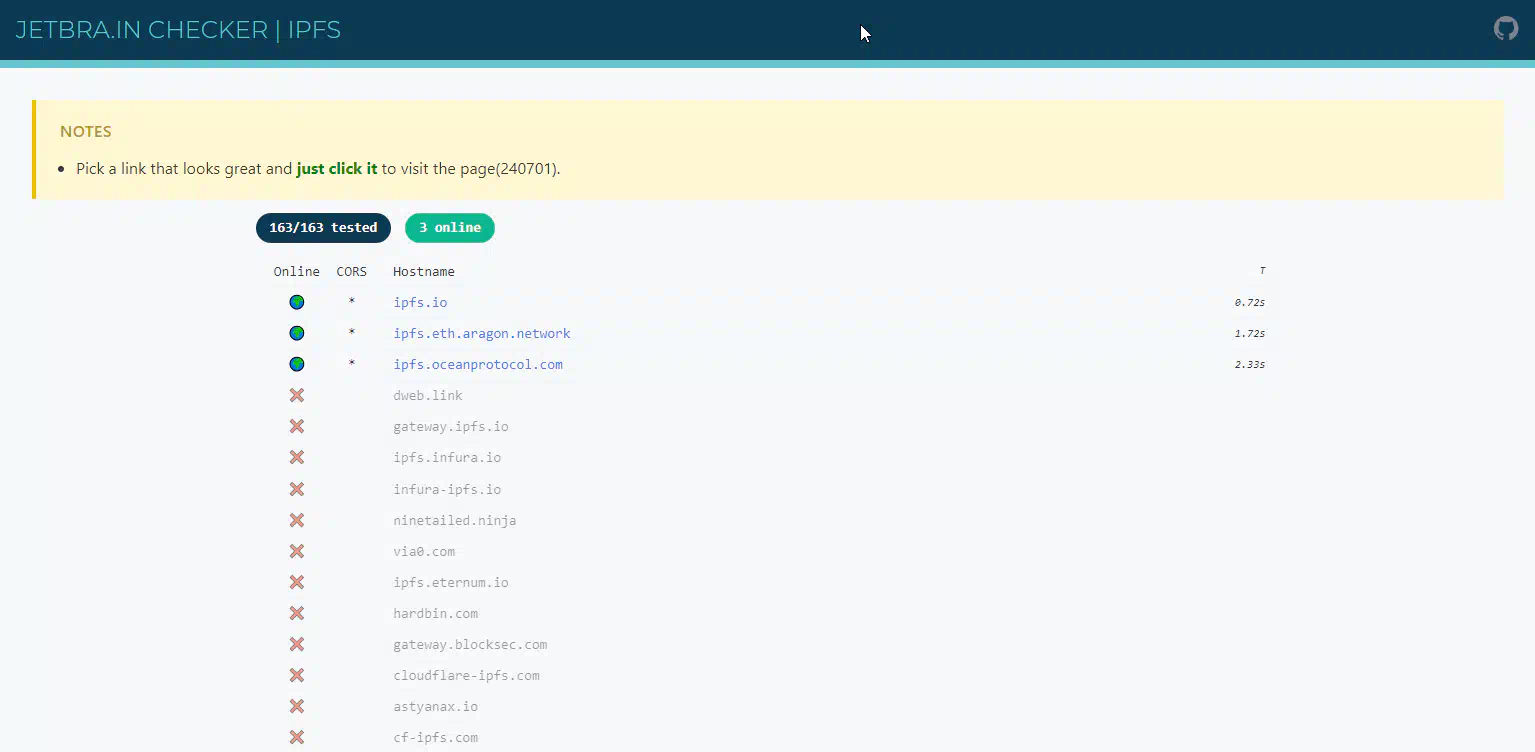Click the red X icon for ipfs.eternum.io
Image resolution: width=1535 pixels, height=752 pixels.
click(297, 582)
